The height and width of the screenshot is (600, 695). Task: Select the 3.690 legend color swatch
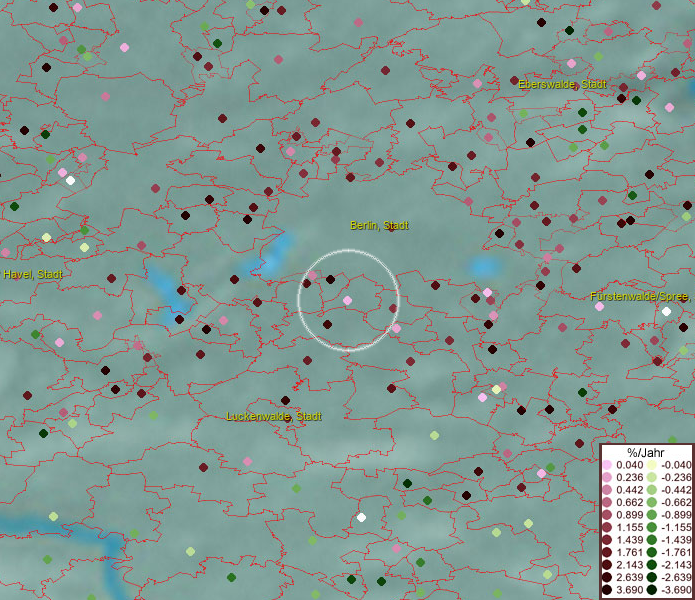[607, 590]
